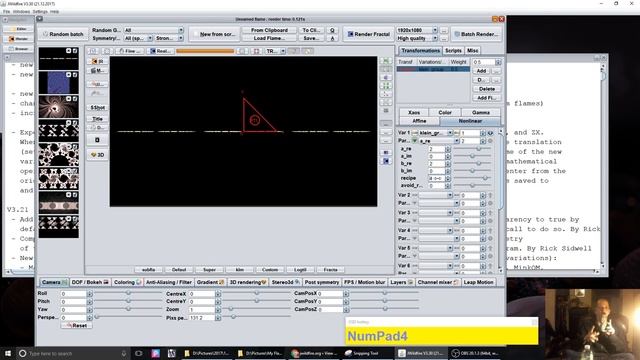Viewport: 640px width, 360px height.
Task: Click the Add transform button
Action: 481,71
